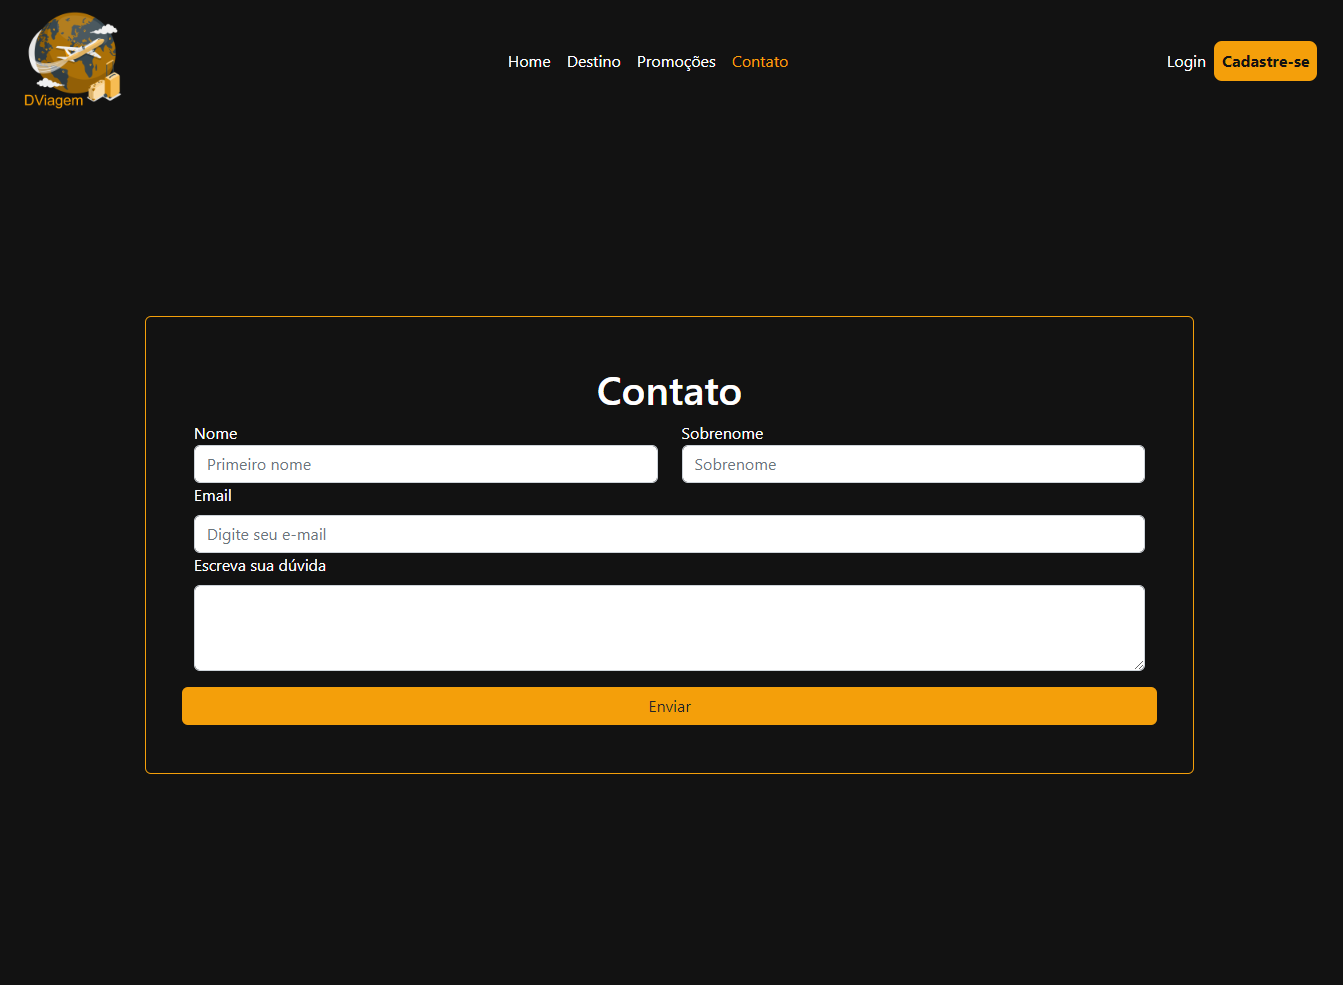Open the Login link

1186,61
